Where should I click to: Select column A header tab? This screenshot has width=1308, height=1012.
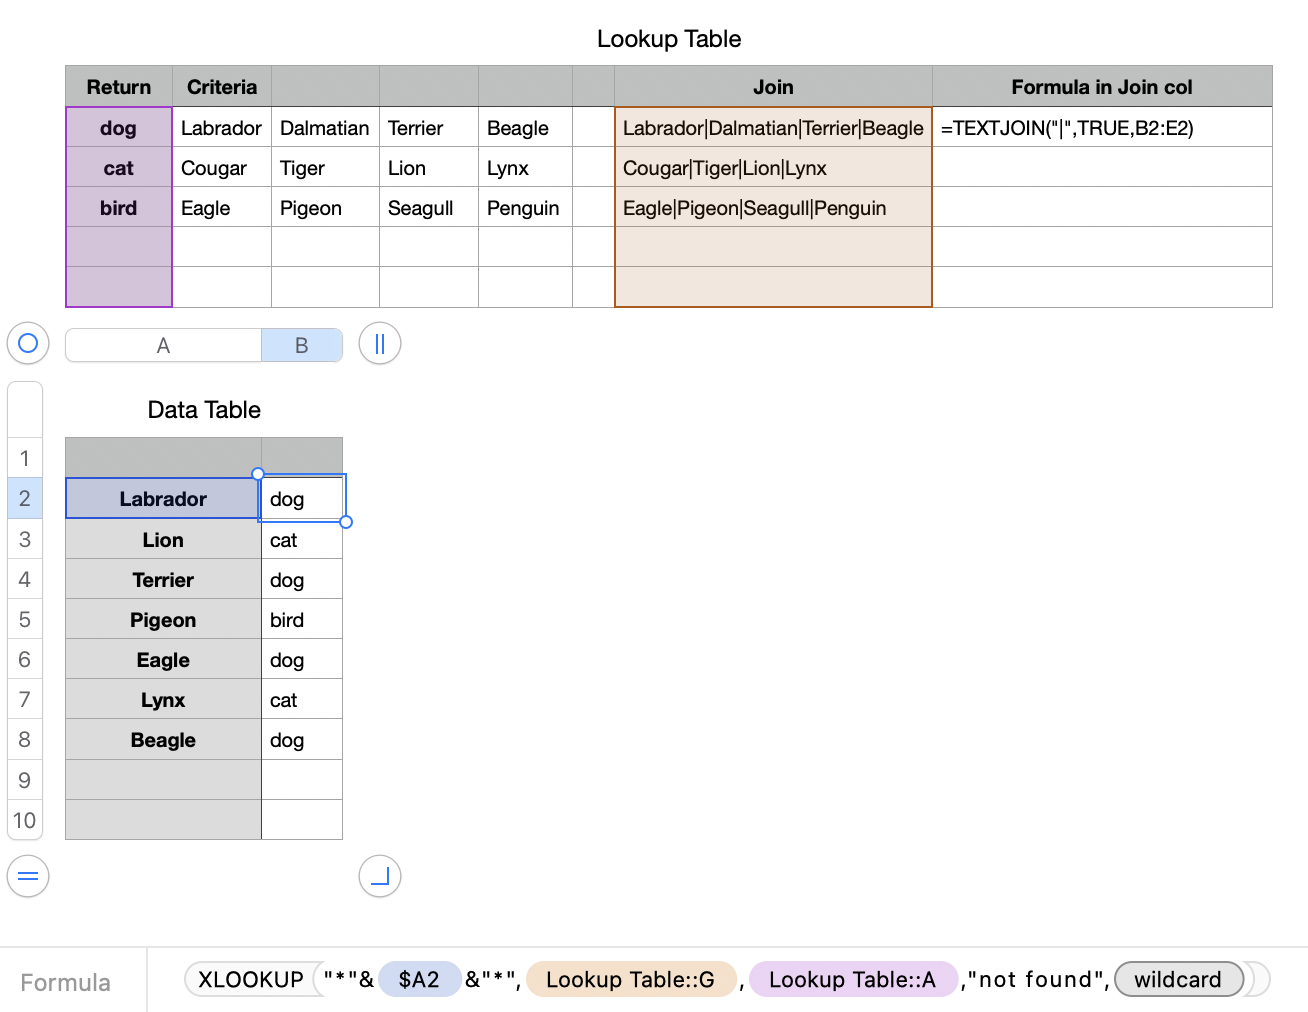163,346
